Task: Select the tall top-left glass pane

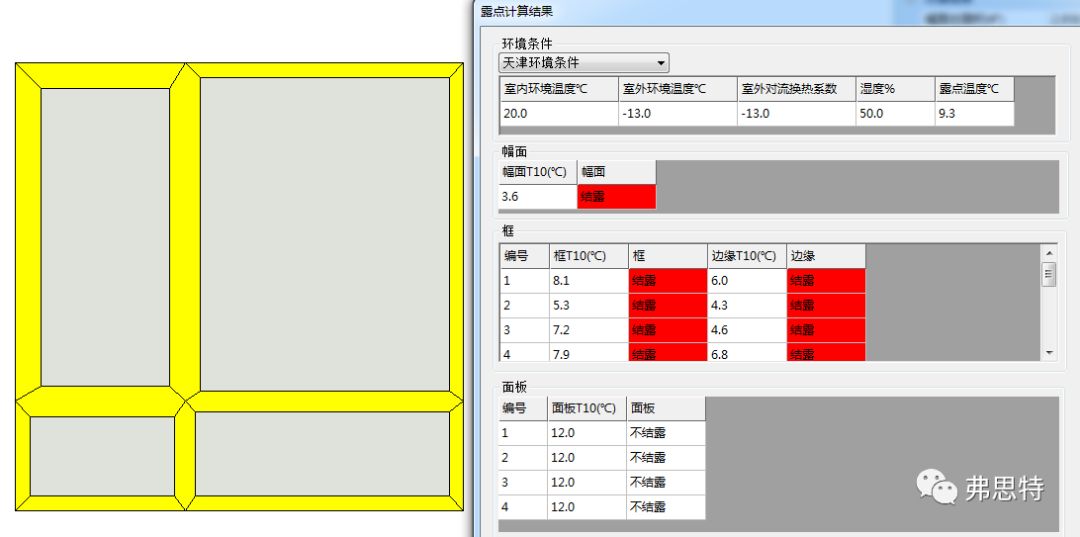Action: click(x=105, y=236)
